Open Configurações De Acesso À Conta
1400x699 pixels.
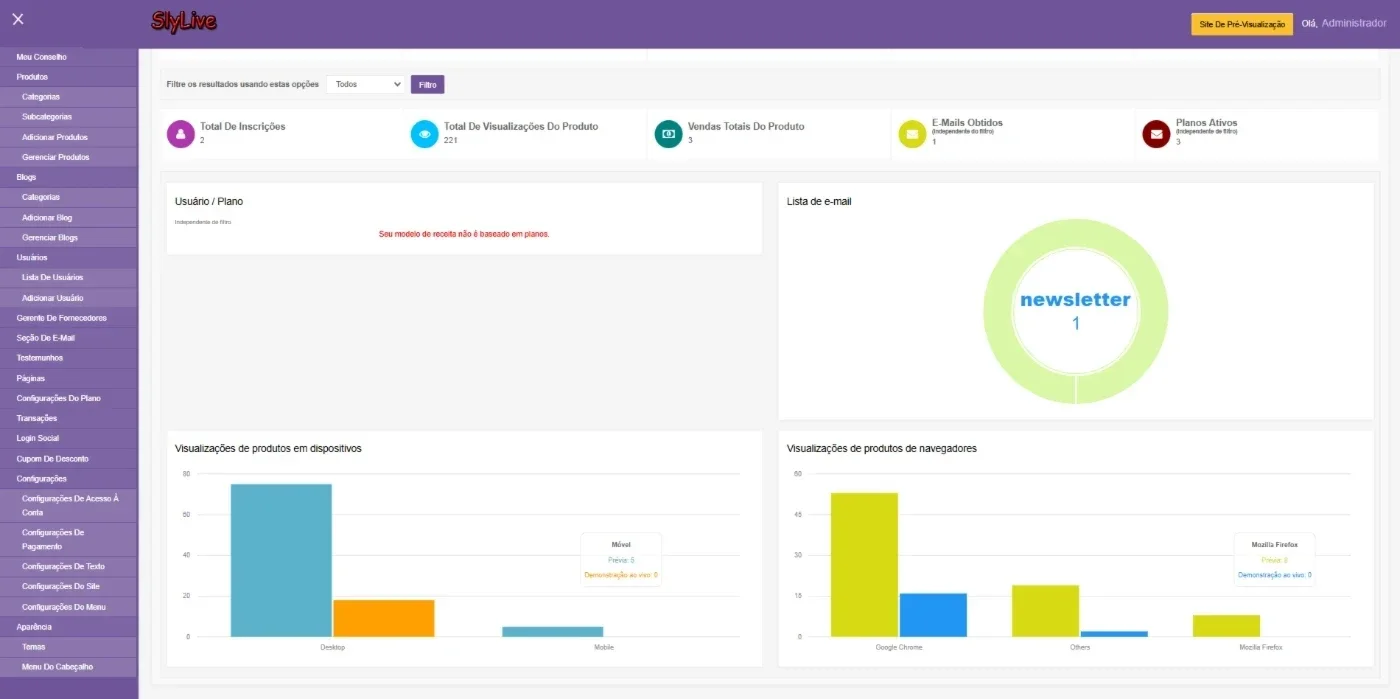point(68,505)
